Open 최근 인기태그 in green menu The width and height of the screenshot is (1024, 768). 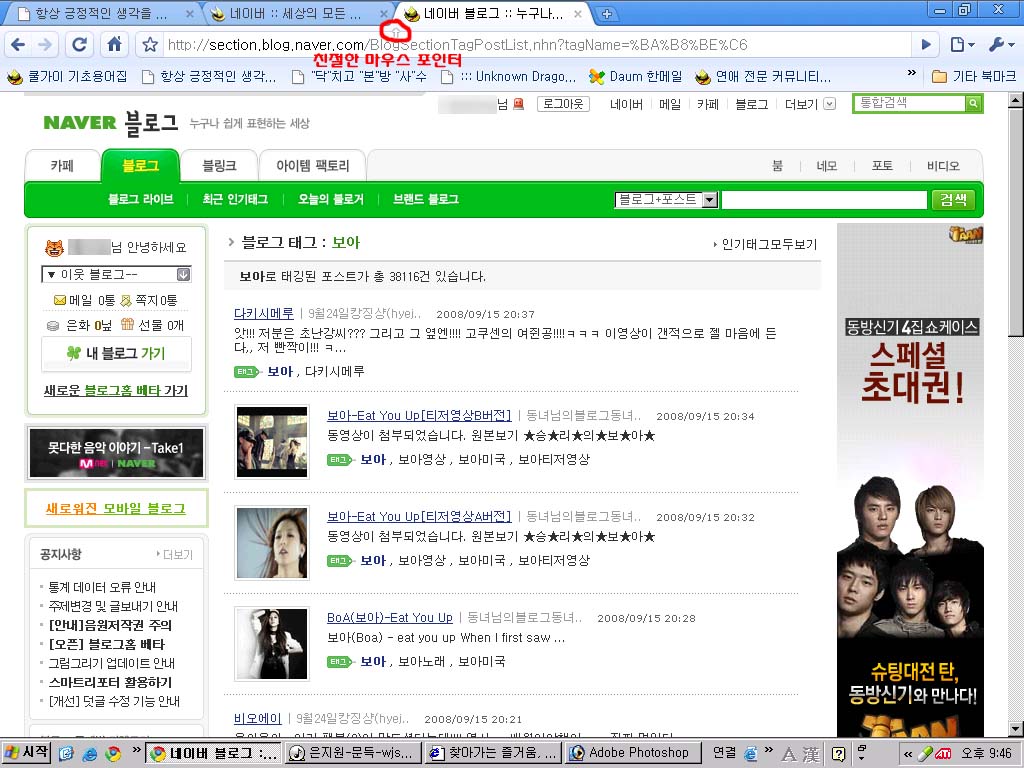235,199
